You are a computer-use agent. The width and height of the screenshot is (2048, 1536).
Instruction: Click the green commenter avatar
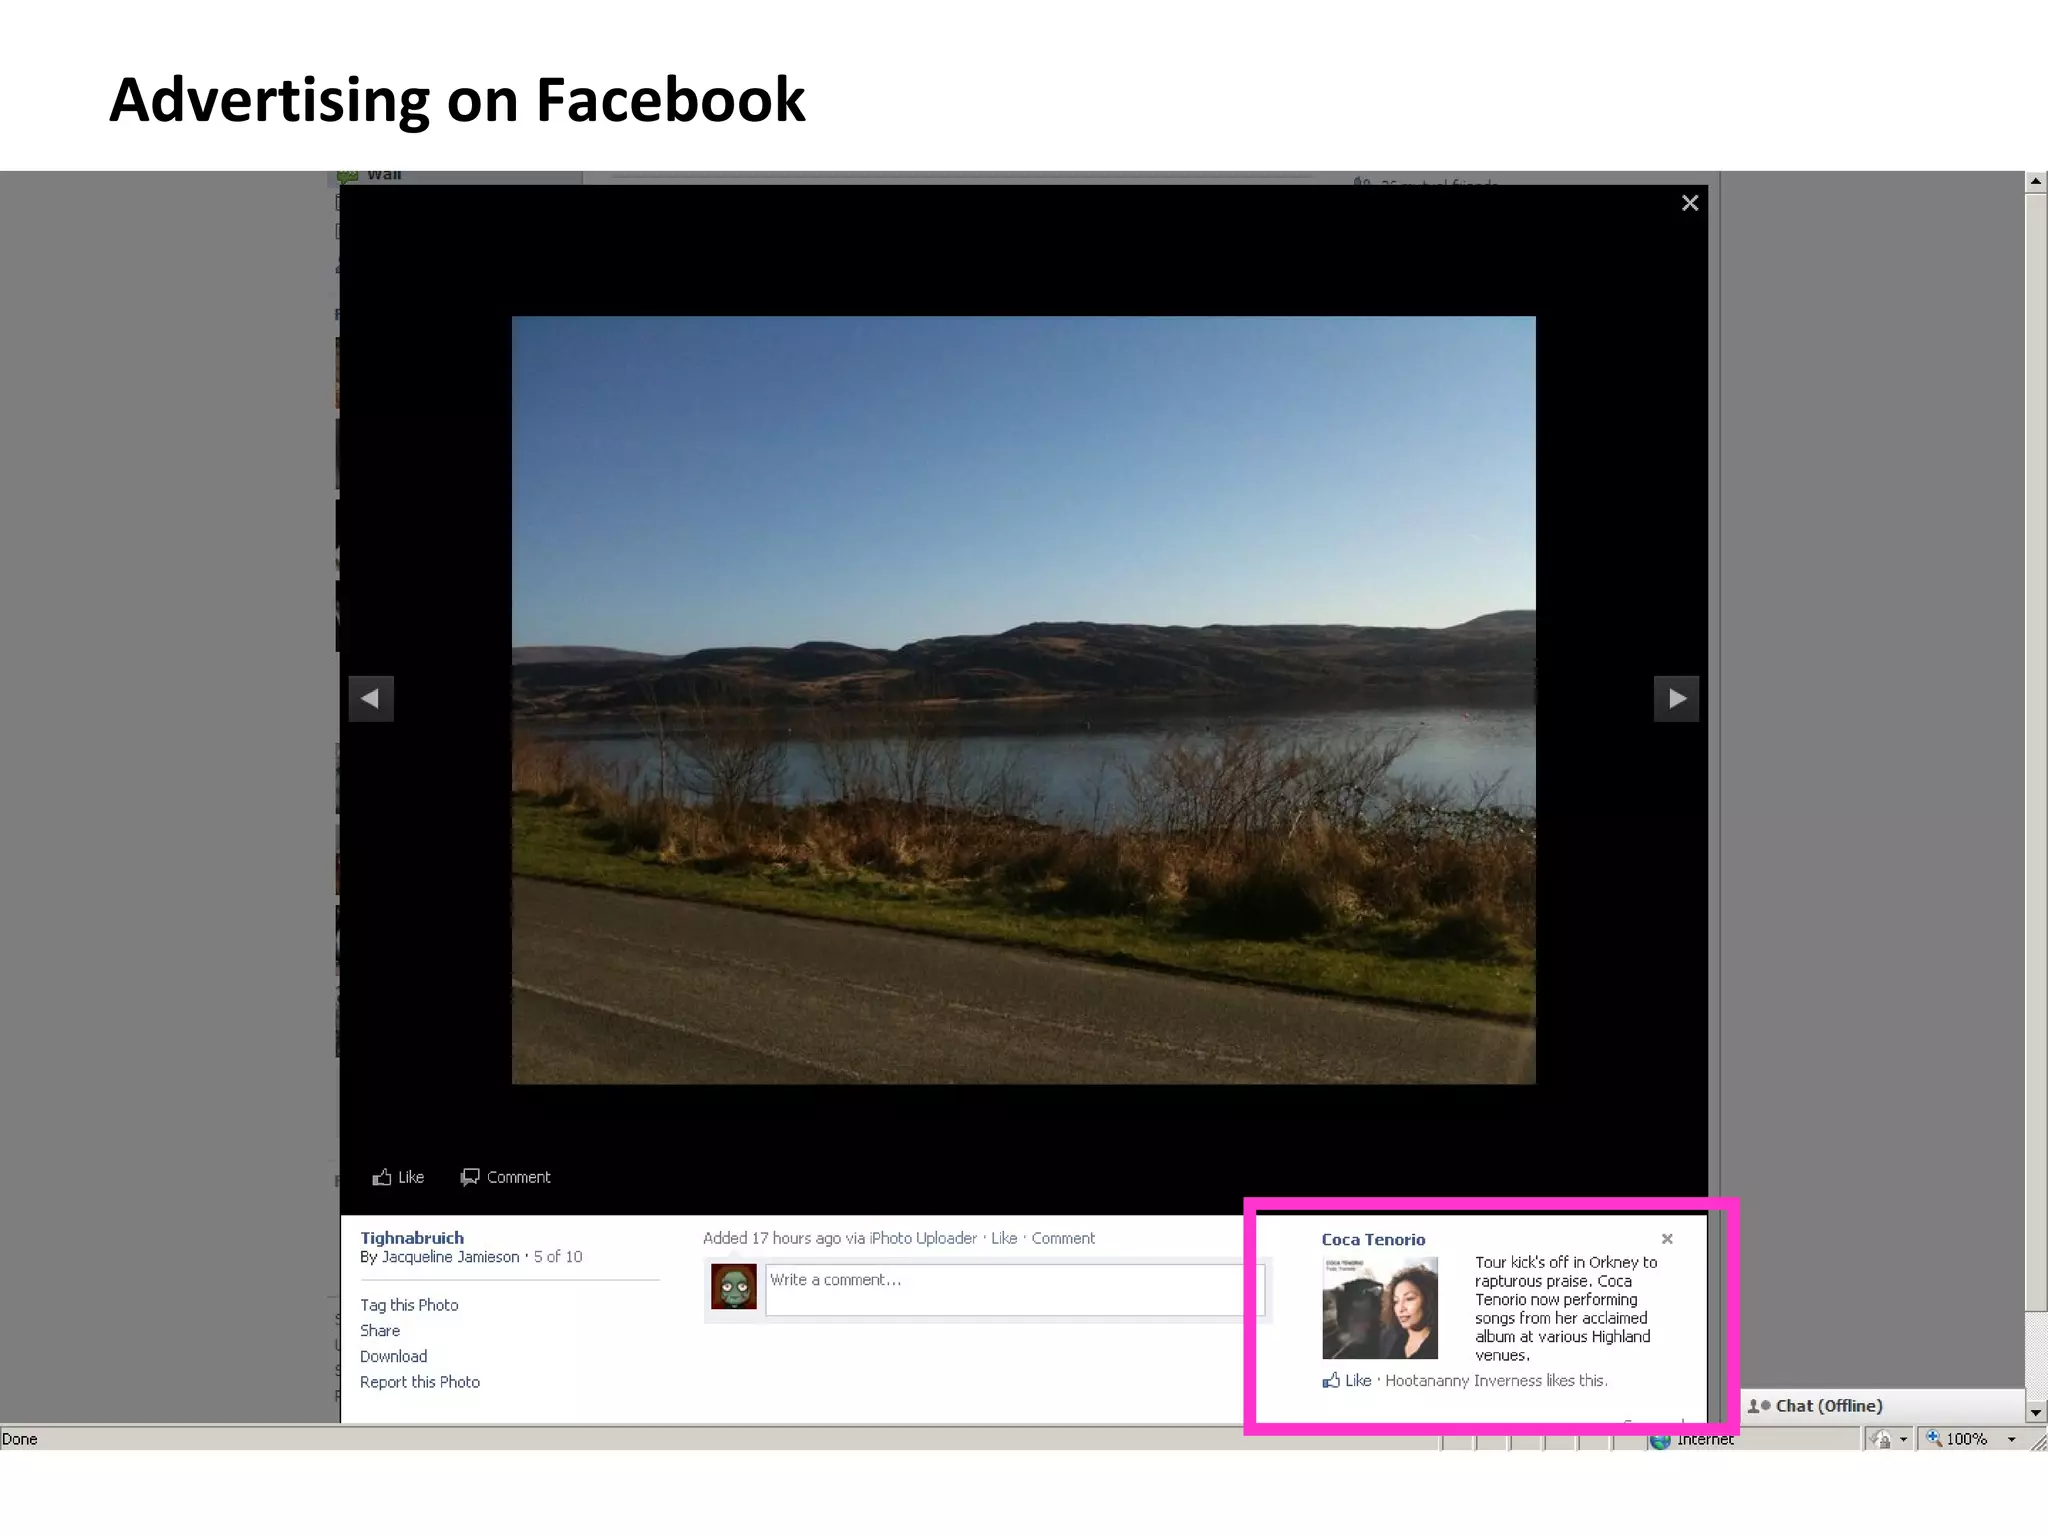(x=733, y=1287)
